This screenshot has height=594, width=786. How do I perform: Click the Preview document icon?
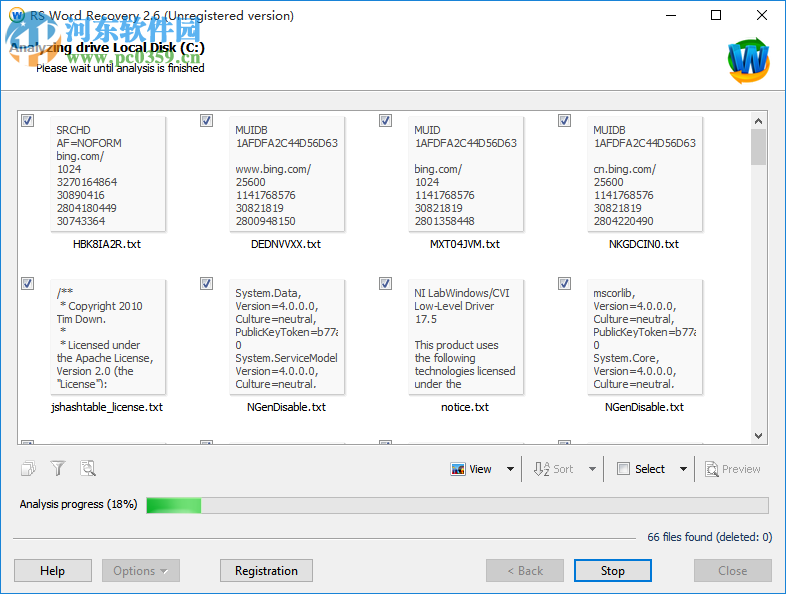tap(712, 469)
